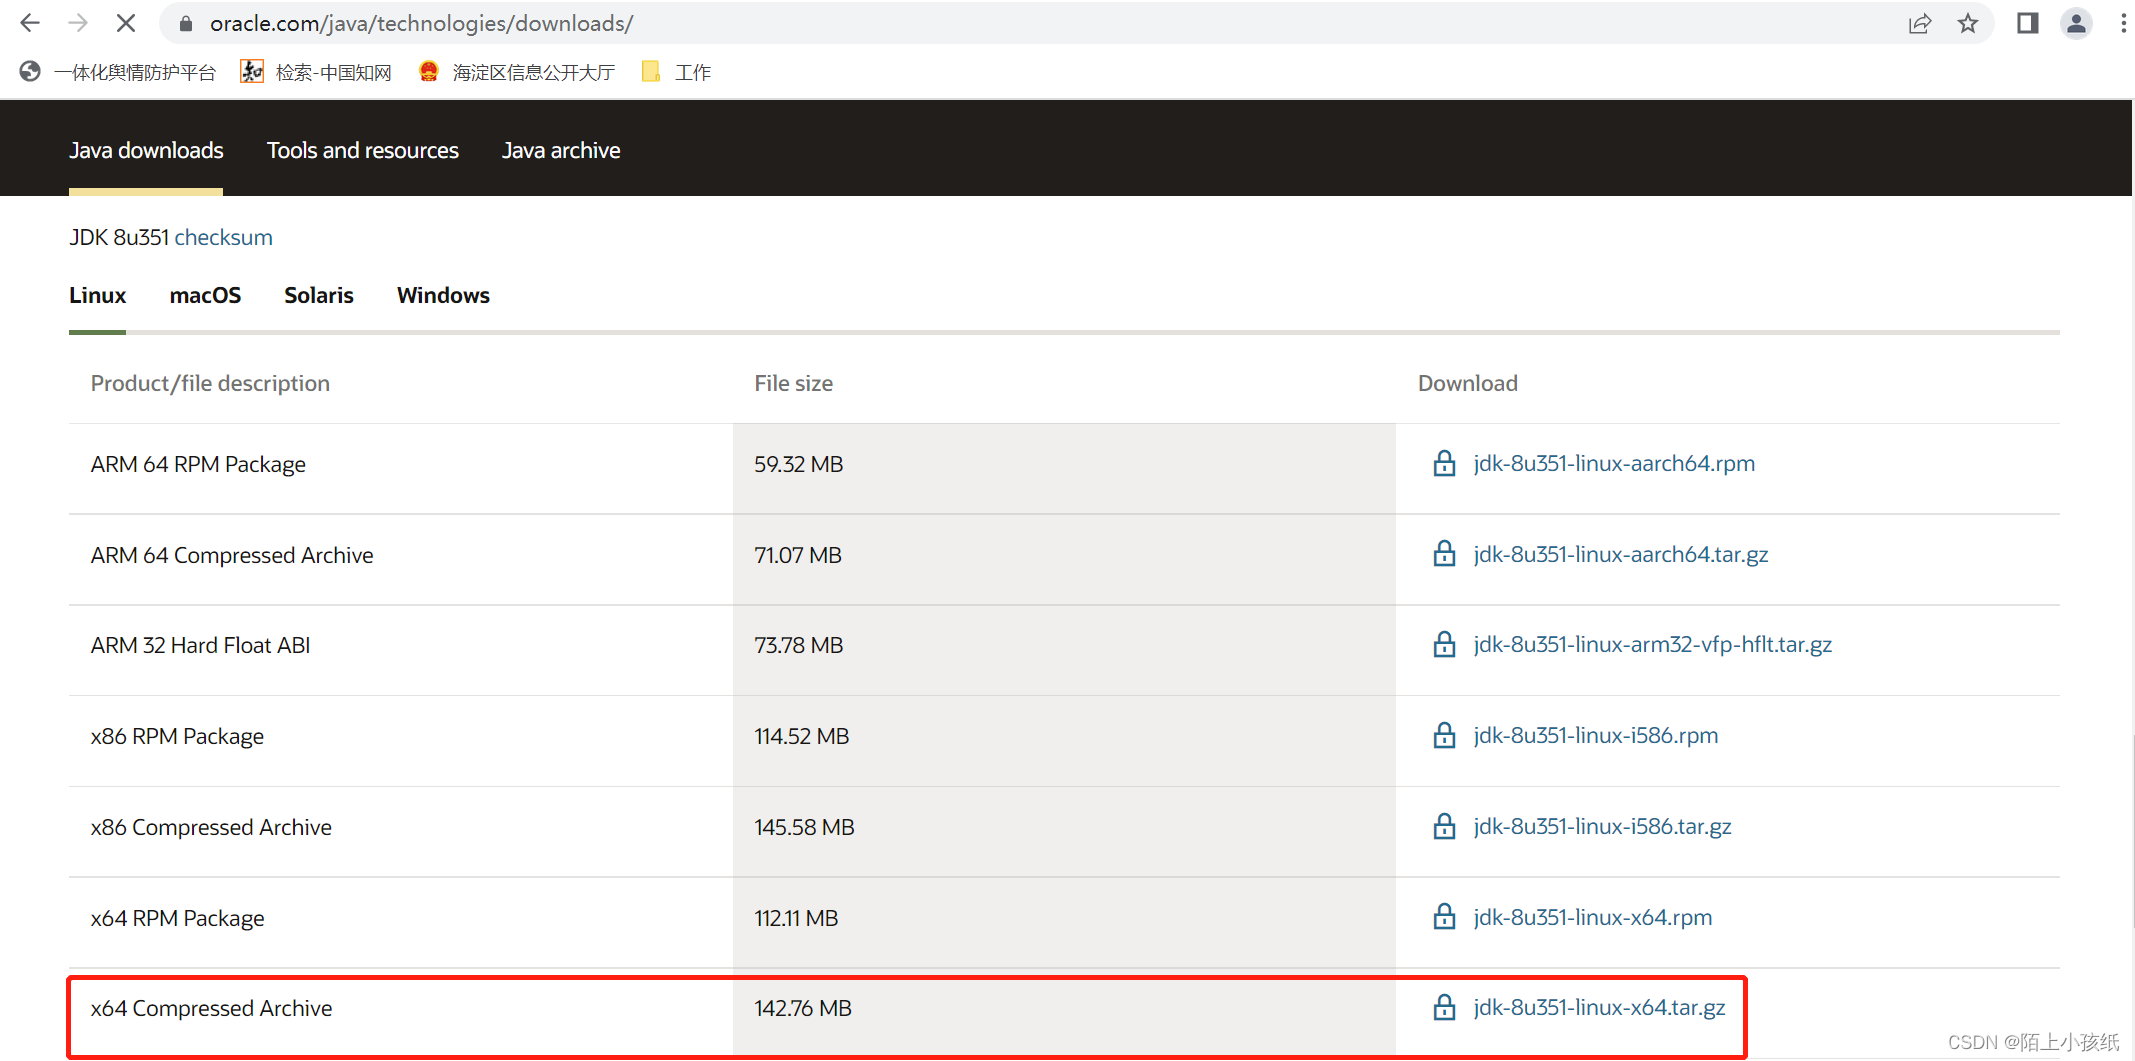The height and width of the screenshot is (1061, 2135).
Task: Select the ARM 32 Hard Float ABI description
Action: tap(201, 645)
